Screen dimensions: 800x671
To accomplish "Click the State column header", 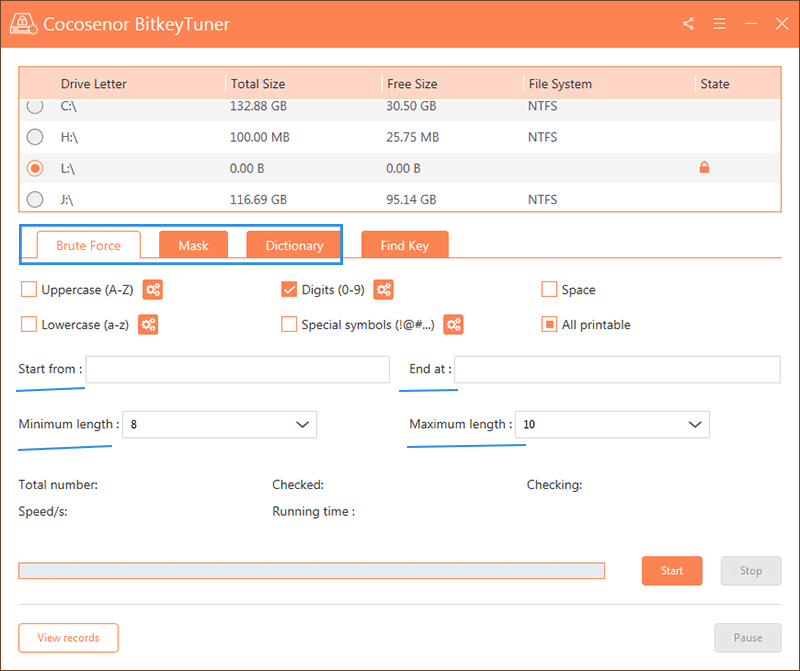I will pos(715,84).
